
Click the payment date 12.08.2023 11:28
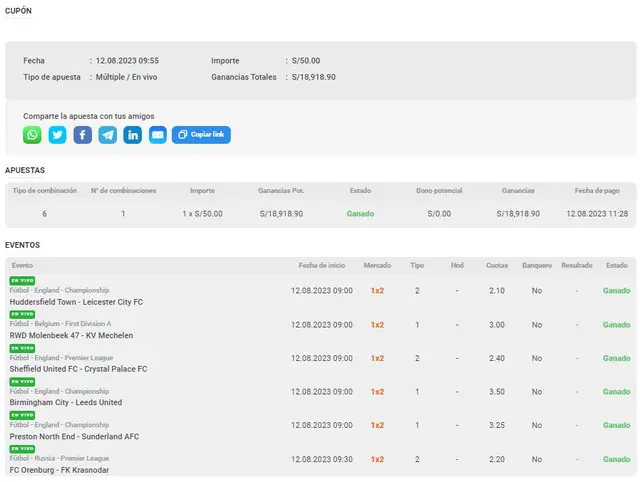(x=597, y=214)
